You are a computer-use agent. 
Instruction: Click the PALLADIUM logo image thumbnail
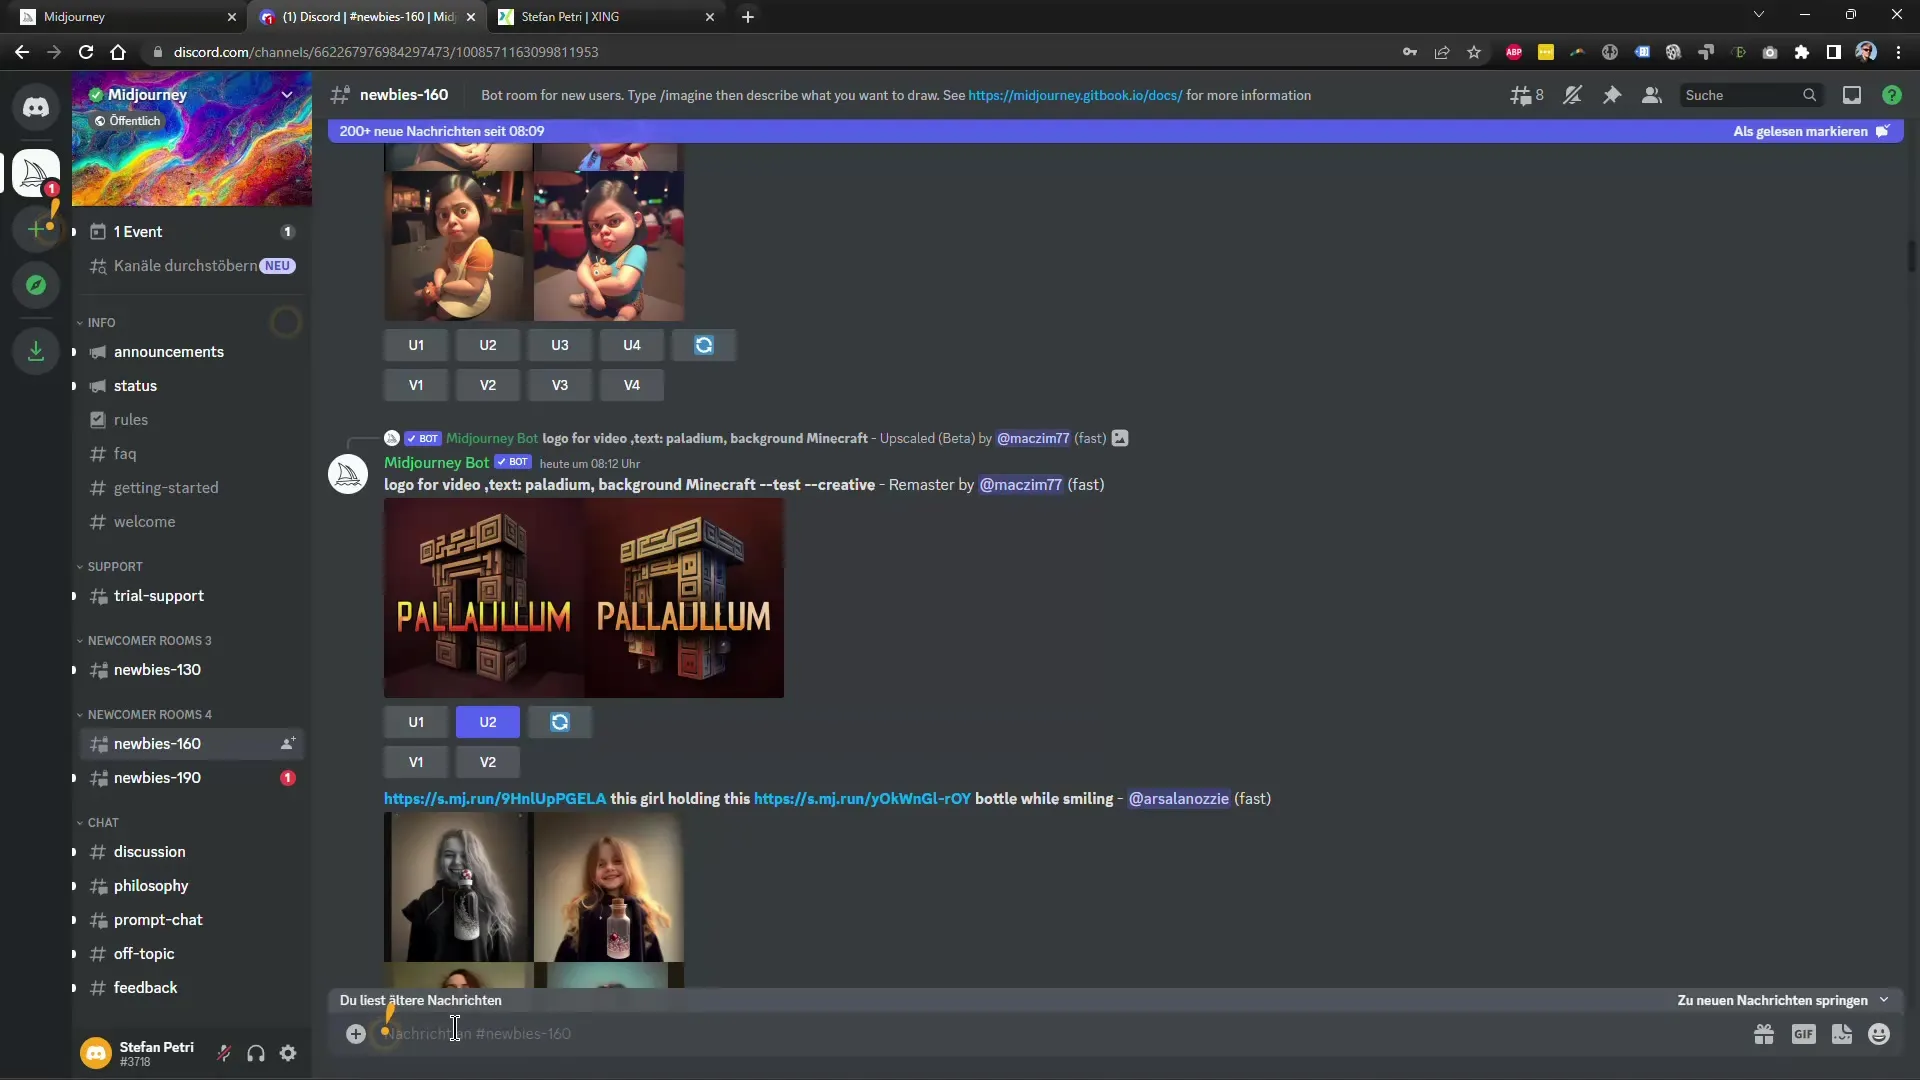coord(583,597)
